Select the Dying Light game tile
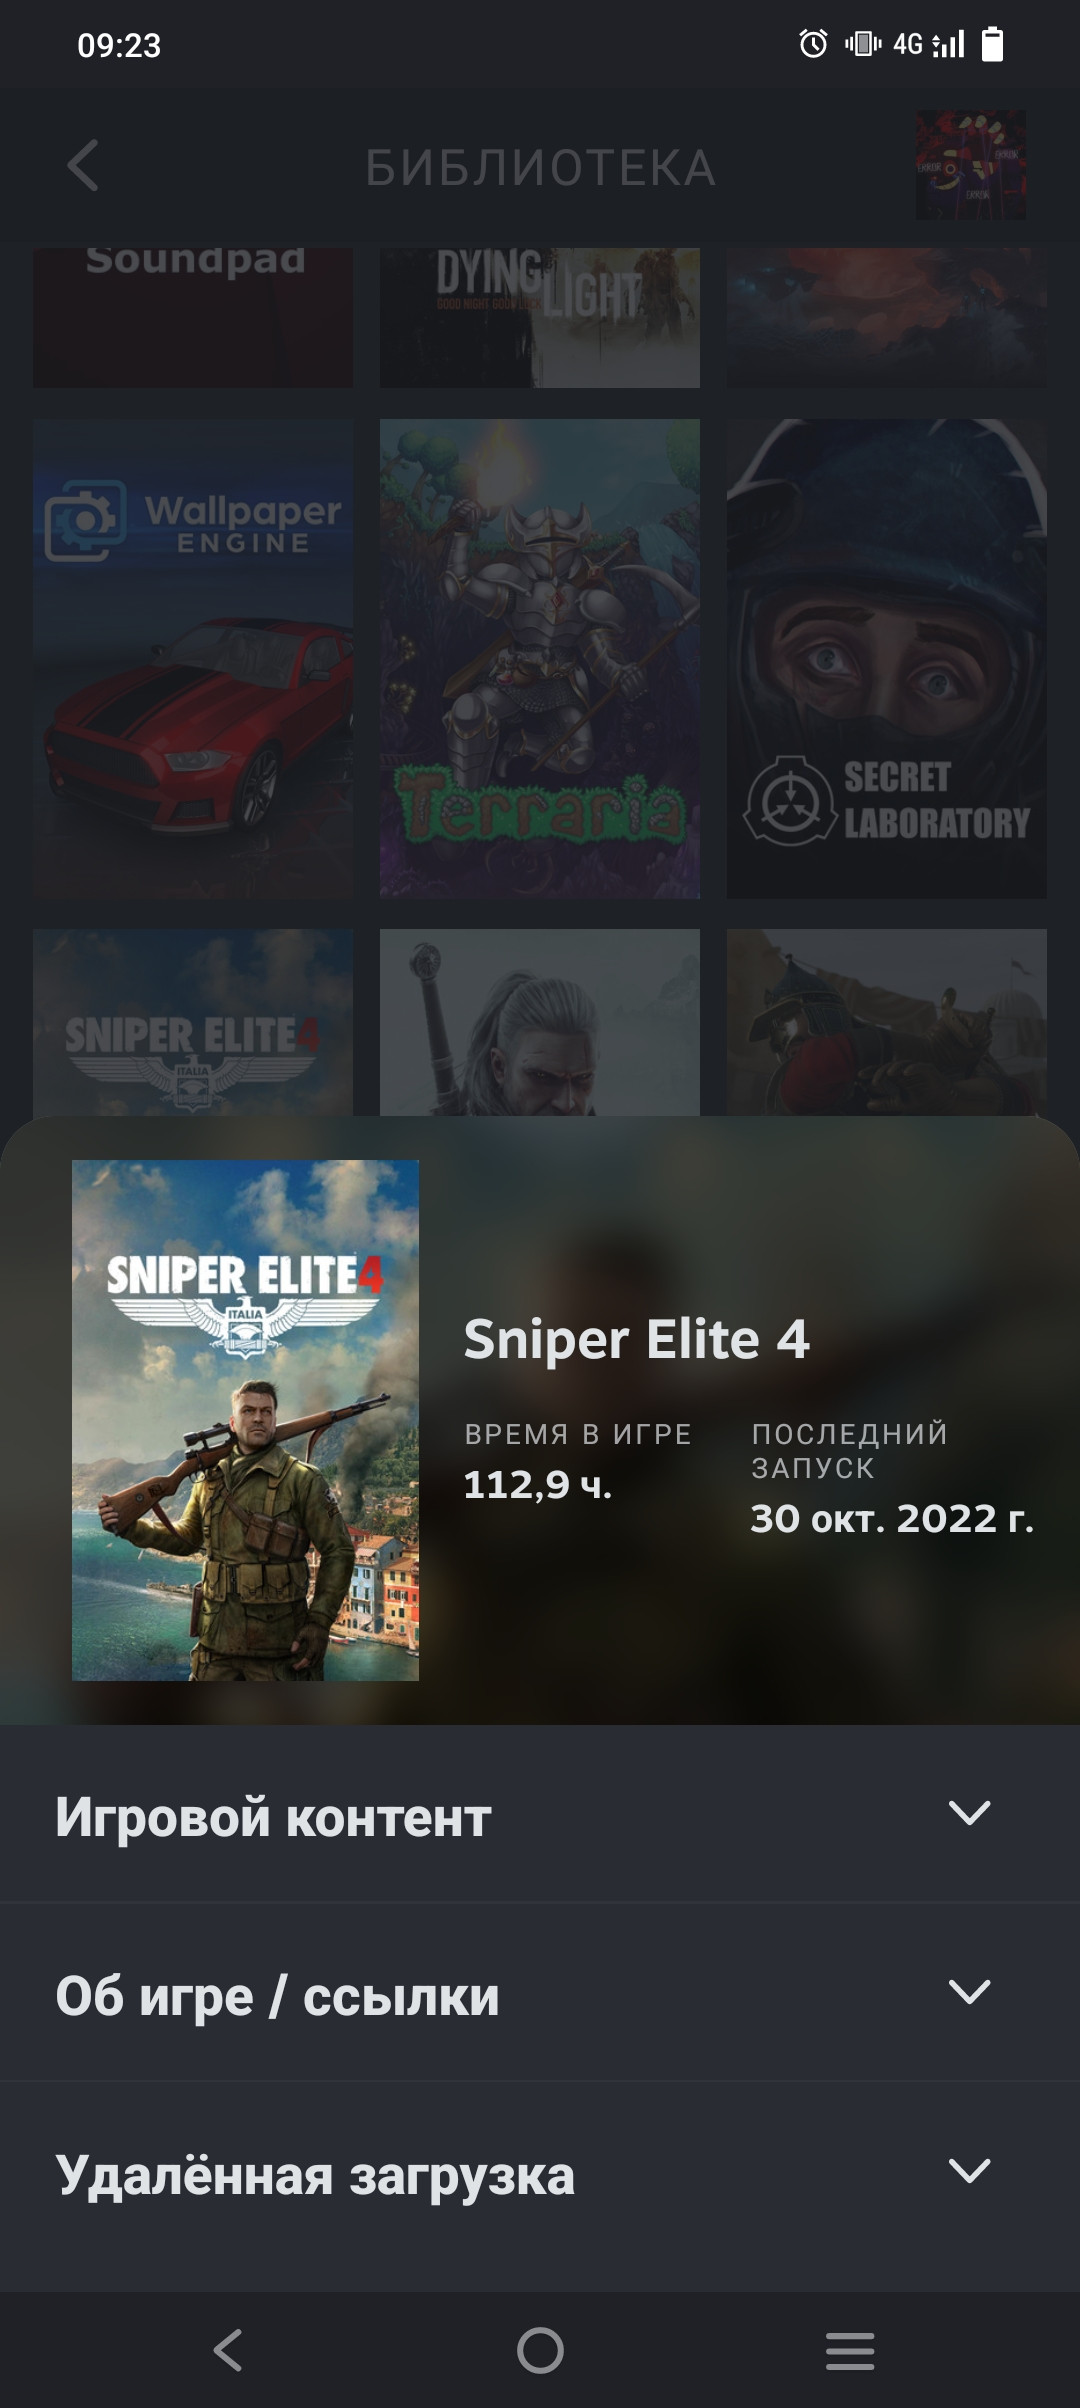1080x2408 pixels. 540,317
